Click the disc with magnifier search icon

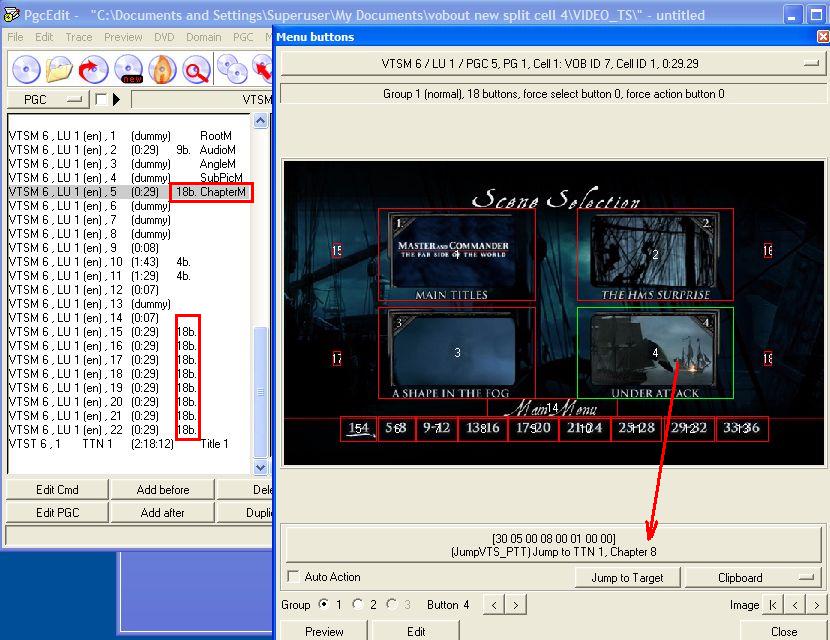pyautogui.click(x=196, y=69)
